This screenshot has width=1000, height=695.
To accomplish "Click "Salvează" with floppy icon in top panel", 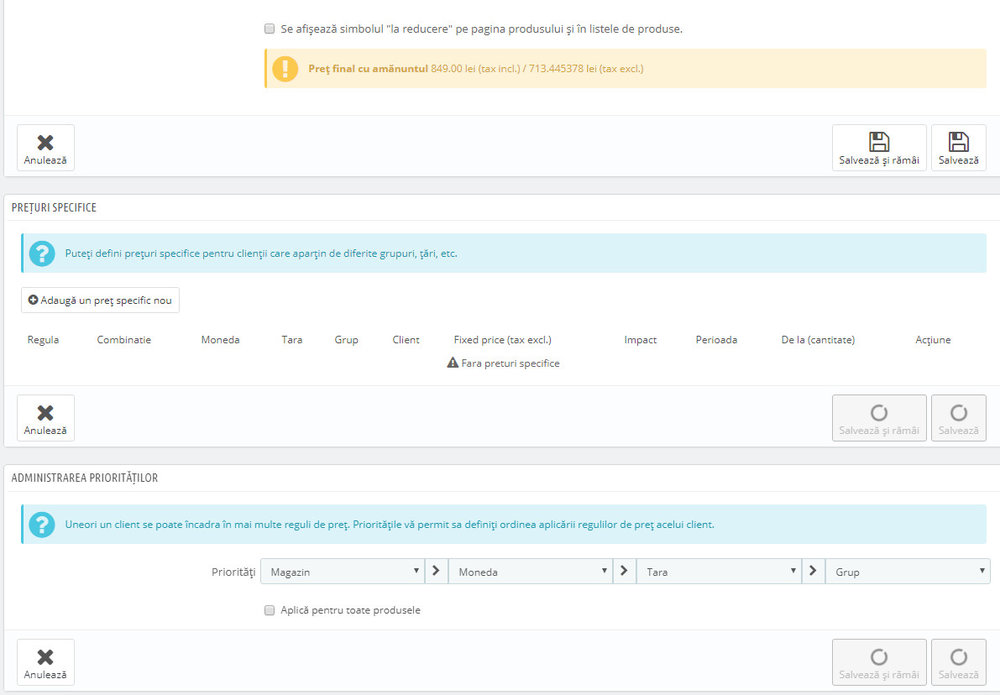I will [959, 148].
